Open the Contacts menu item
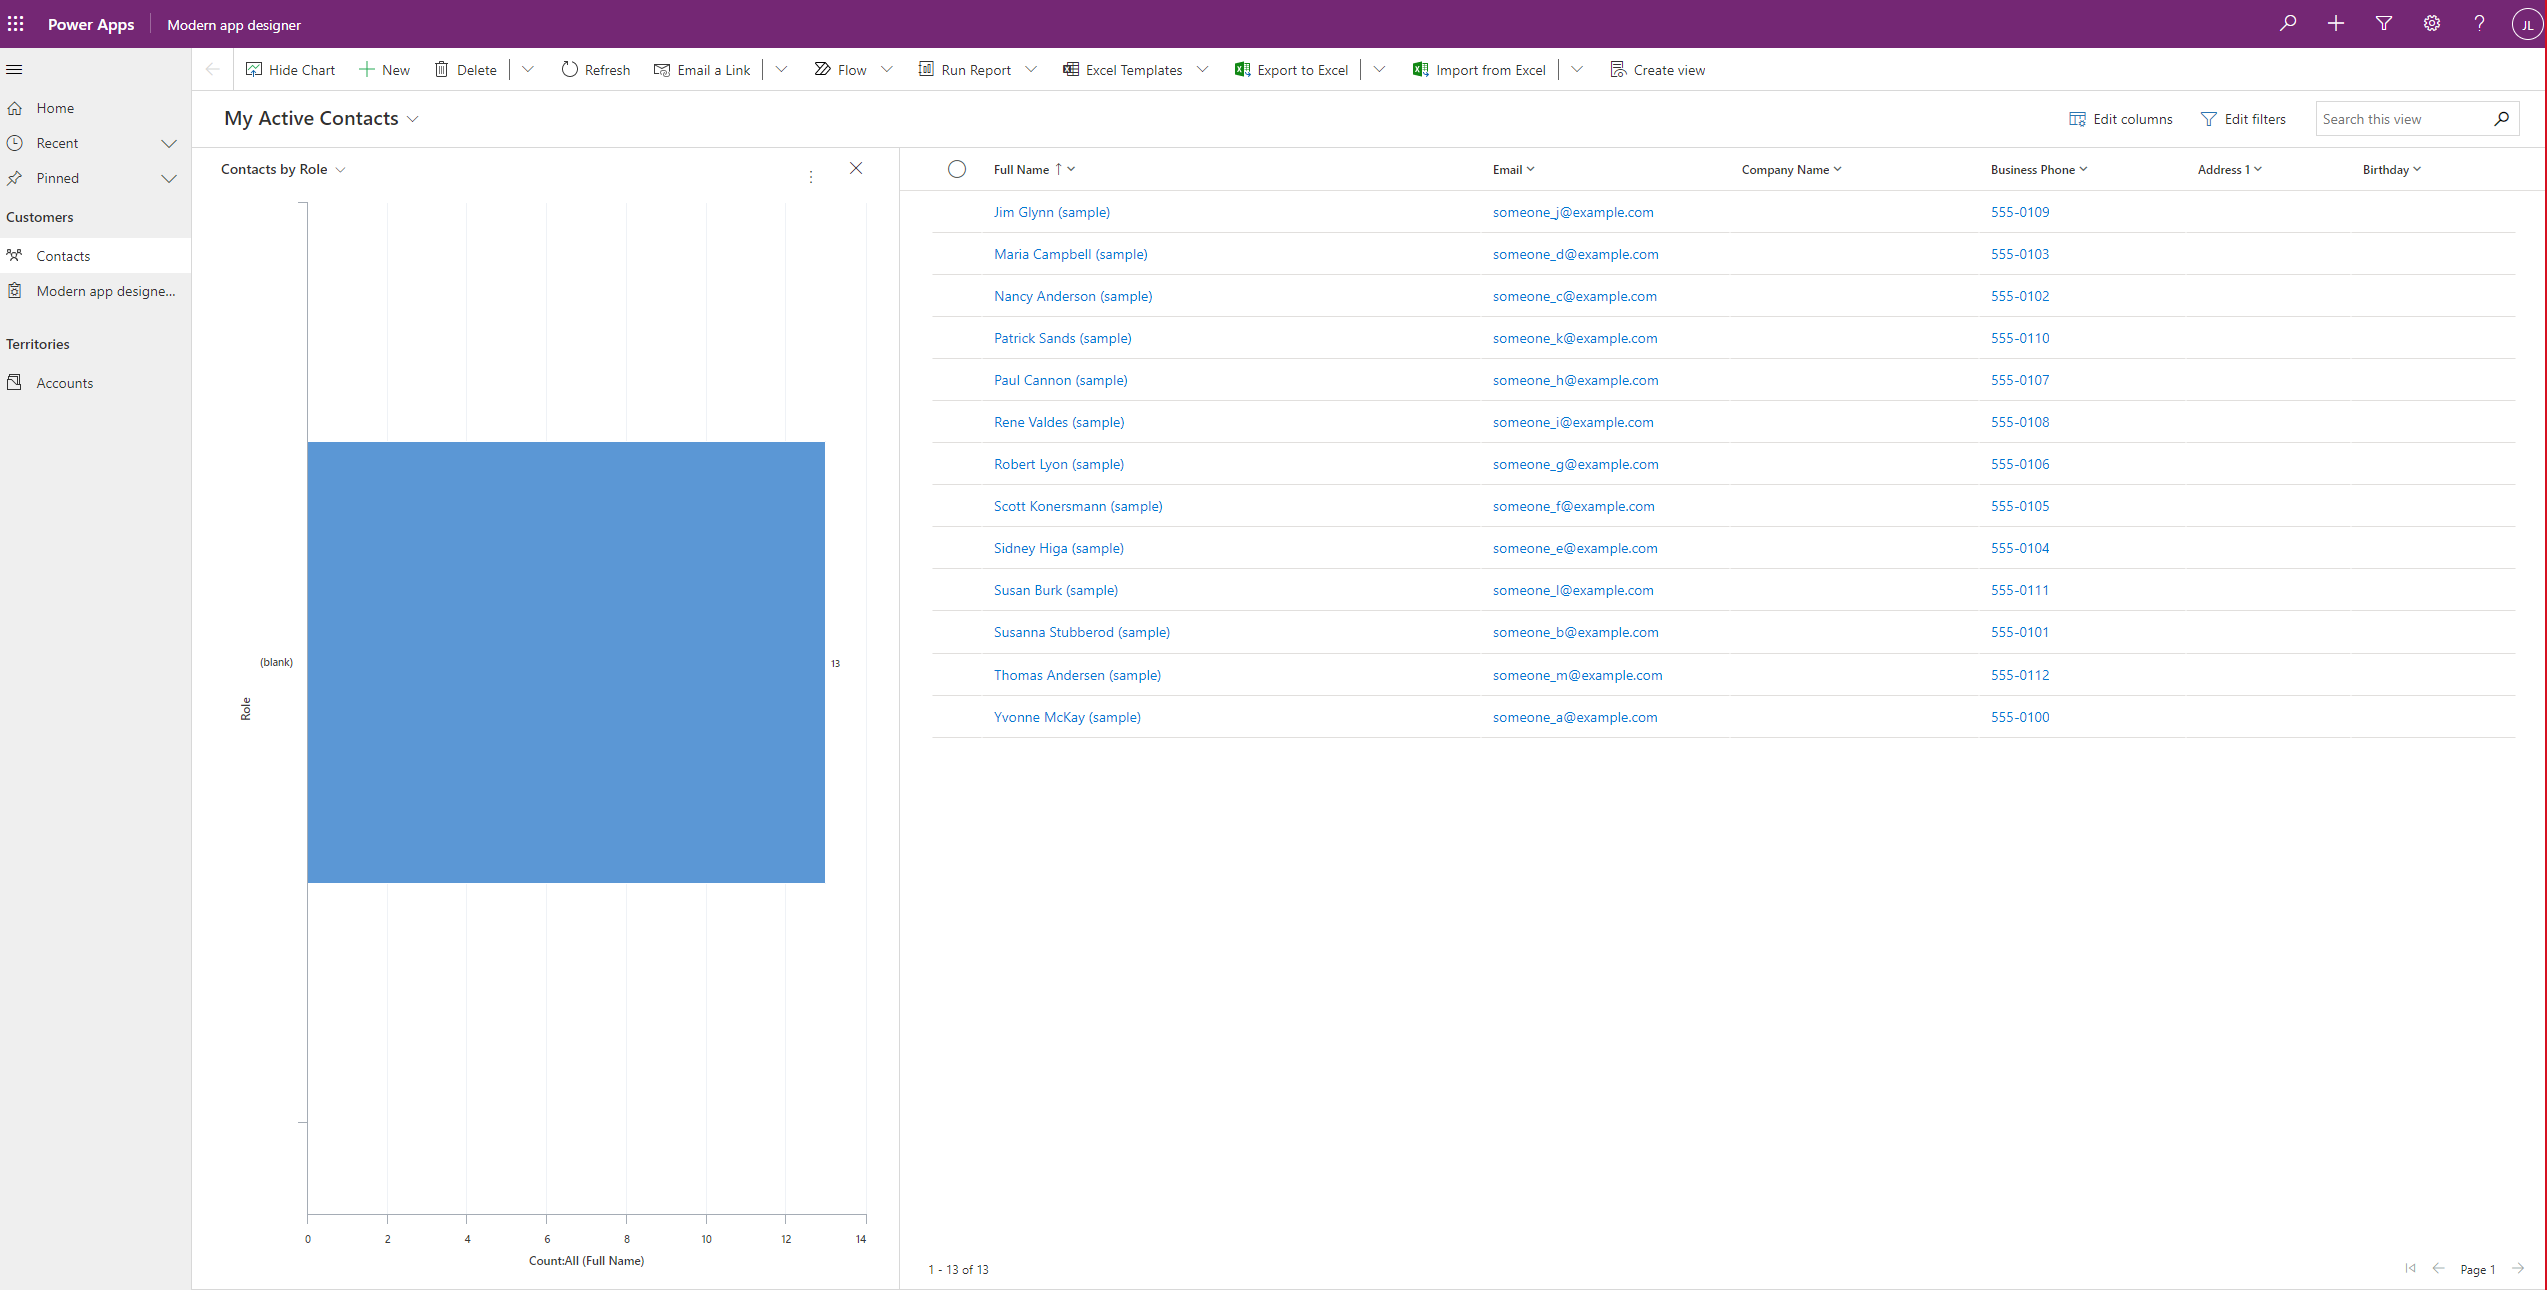 pyautogui.click(x=63, y=255)
